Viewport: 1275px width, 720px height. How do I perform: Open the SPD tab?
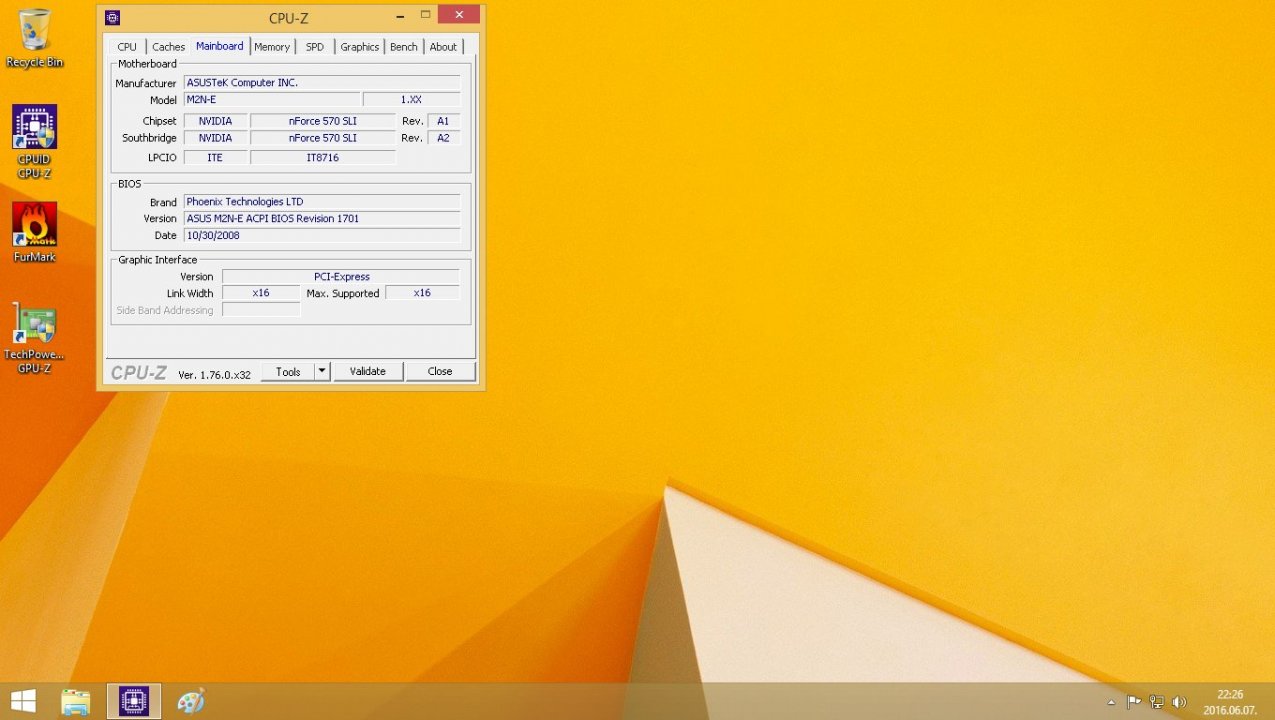[314, 47]
